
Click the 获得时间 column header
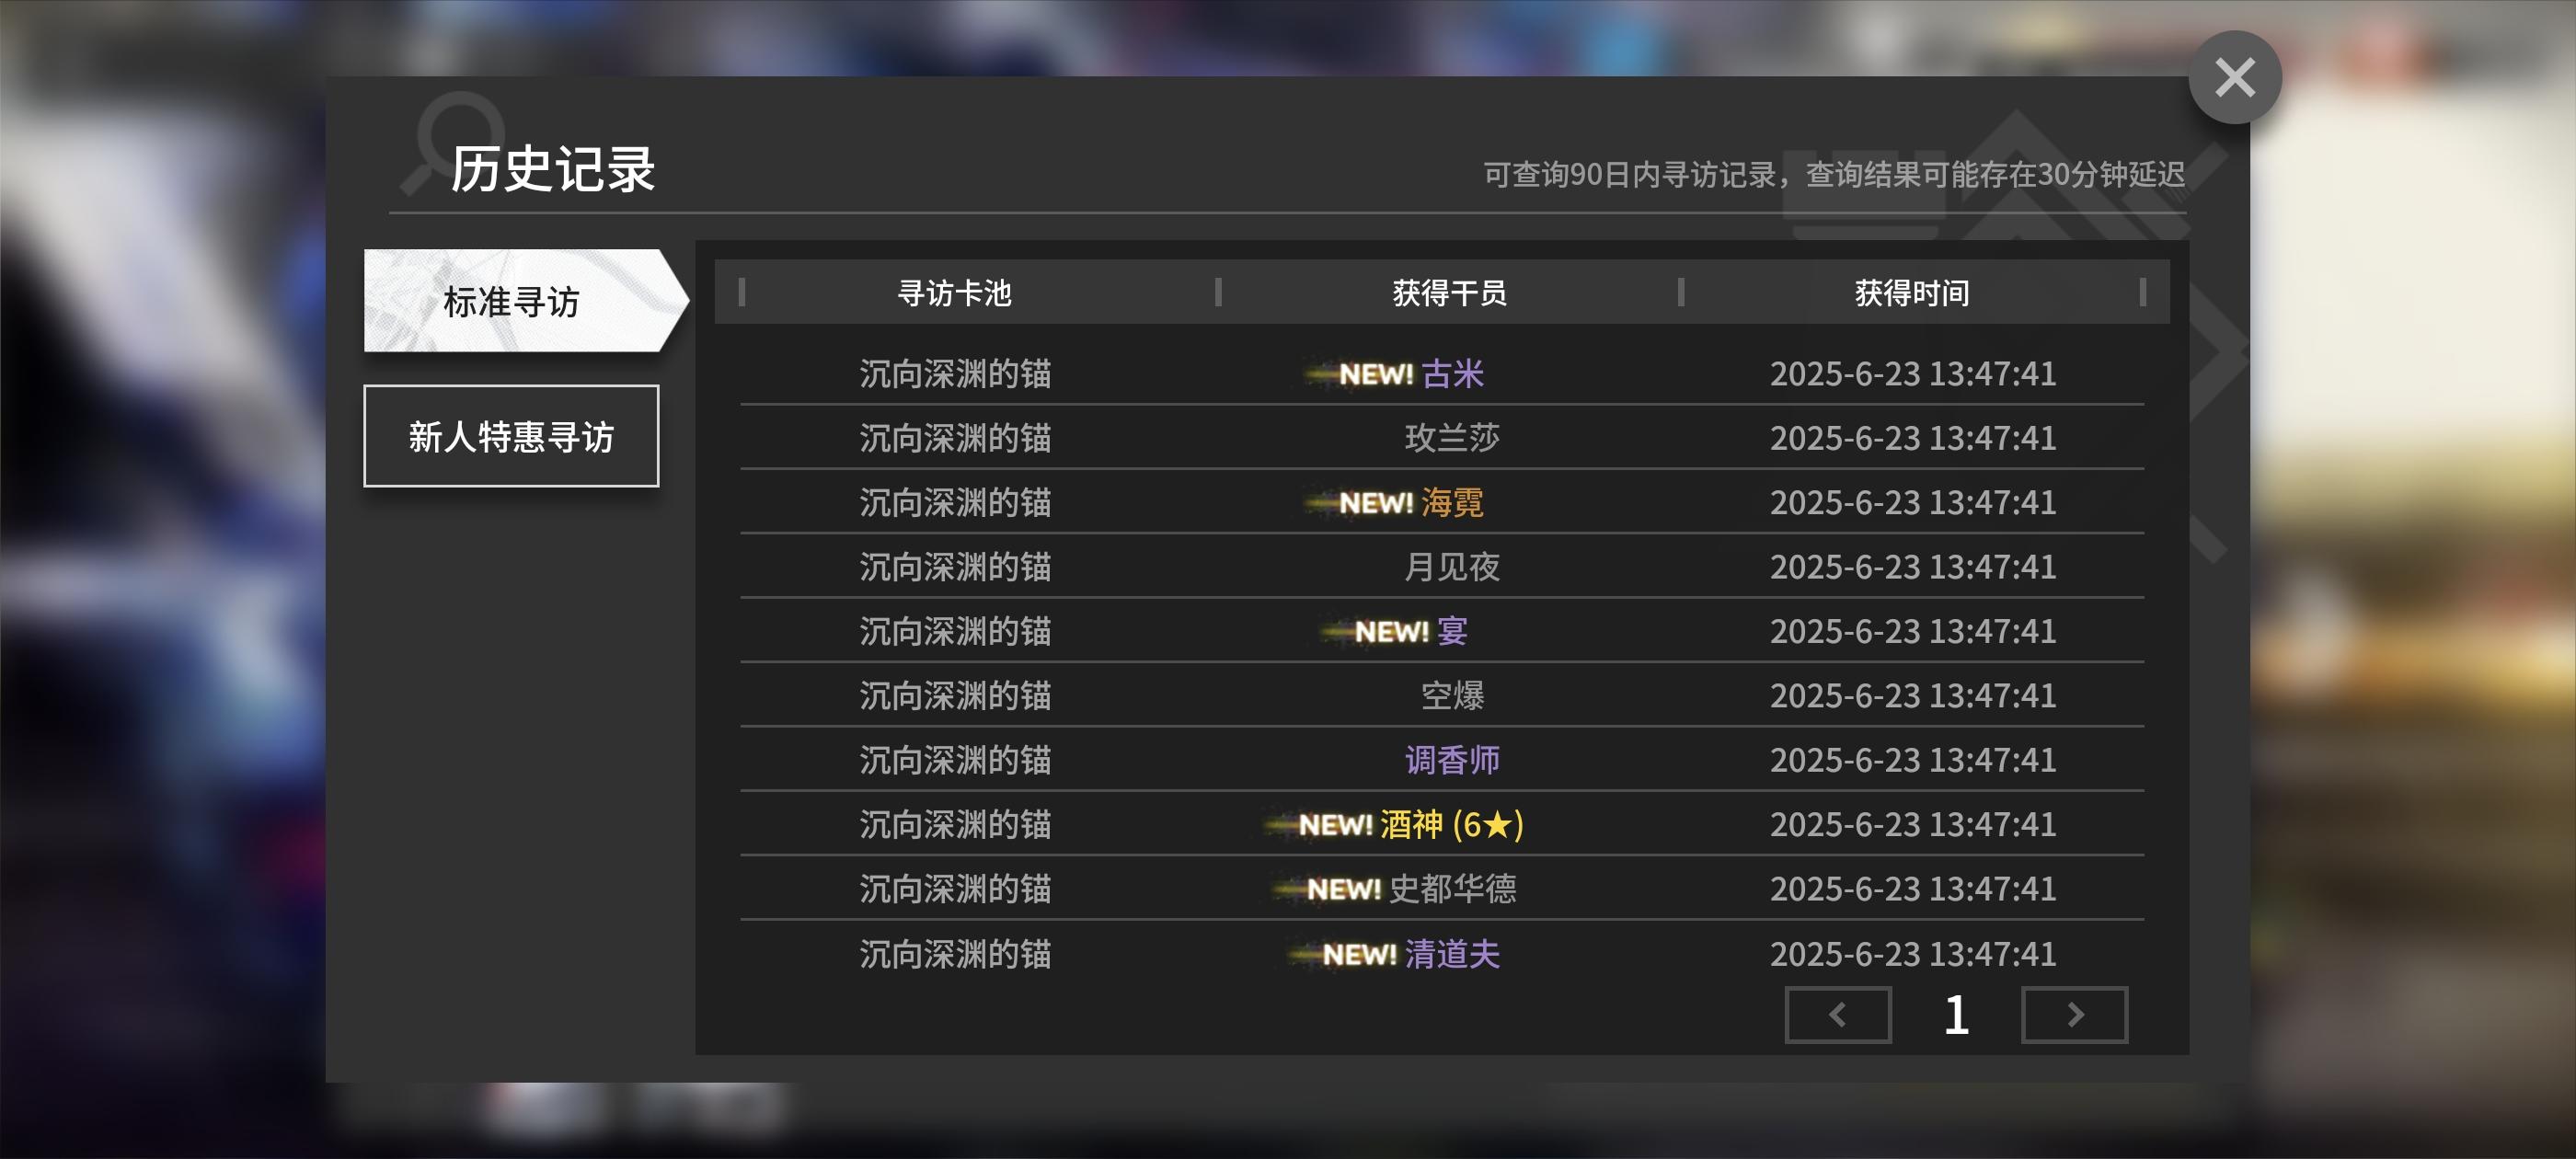click(x=1912, y=293)
